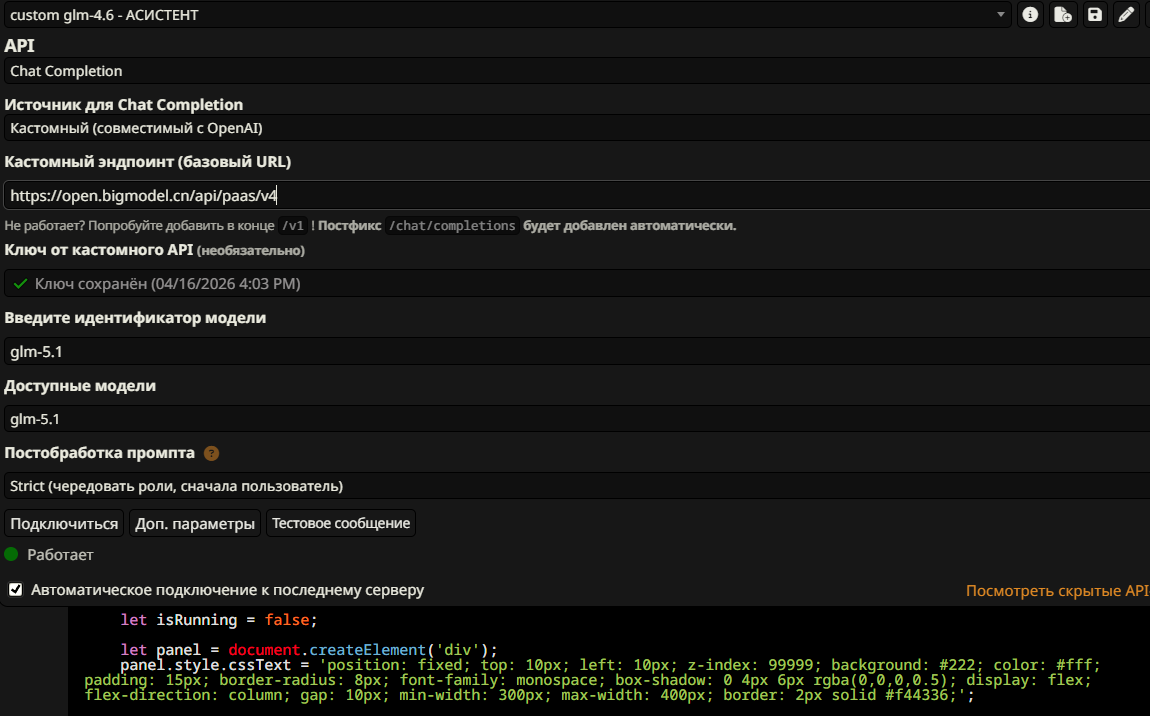Click the 'Постобработка промпта' label

pyautogui.click(x=100, y=453)
